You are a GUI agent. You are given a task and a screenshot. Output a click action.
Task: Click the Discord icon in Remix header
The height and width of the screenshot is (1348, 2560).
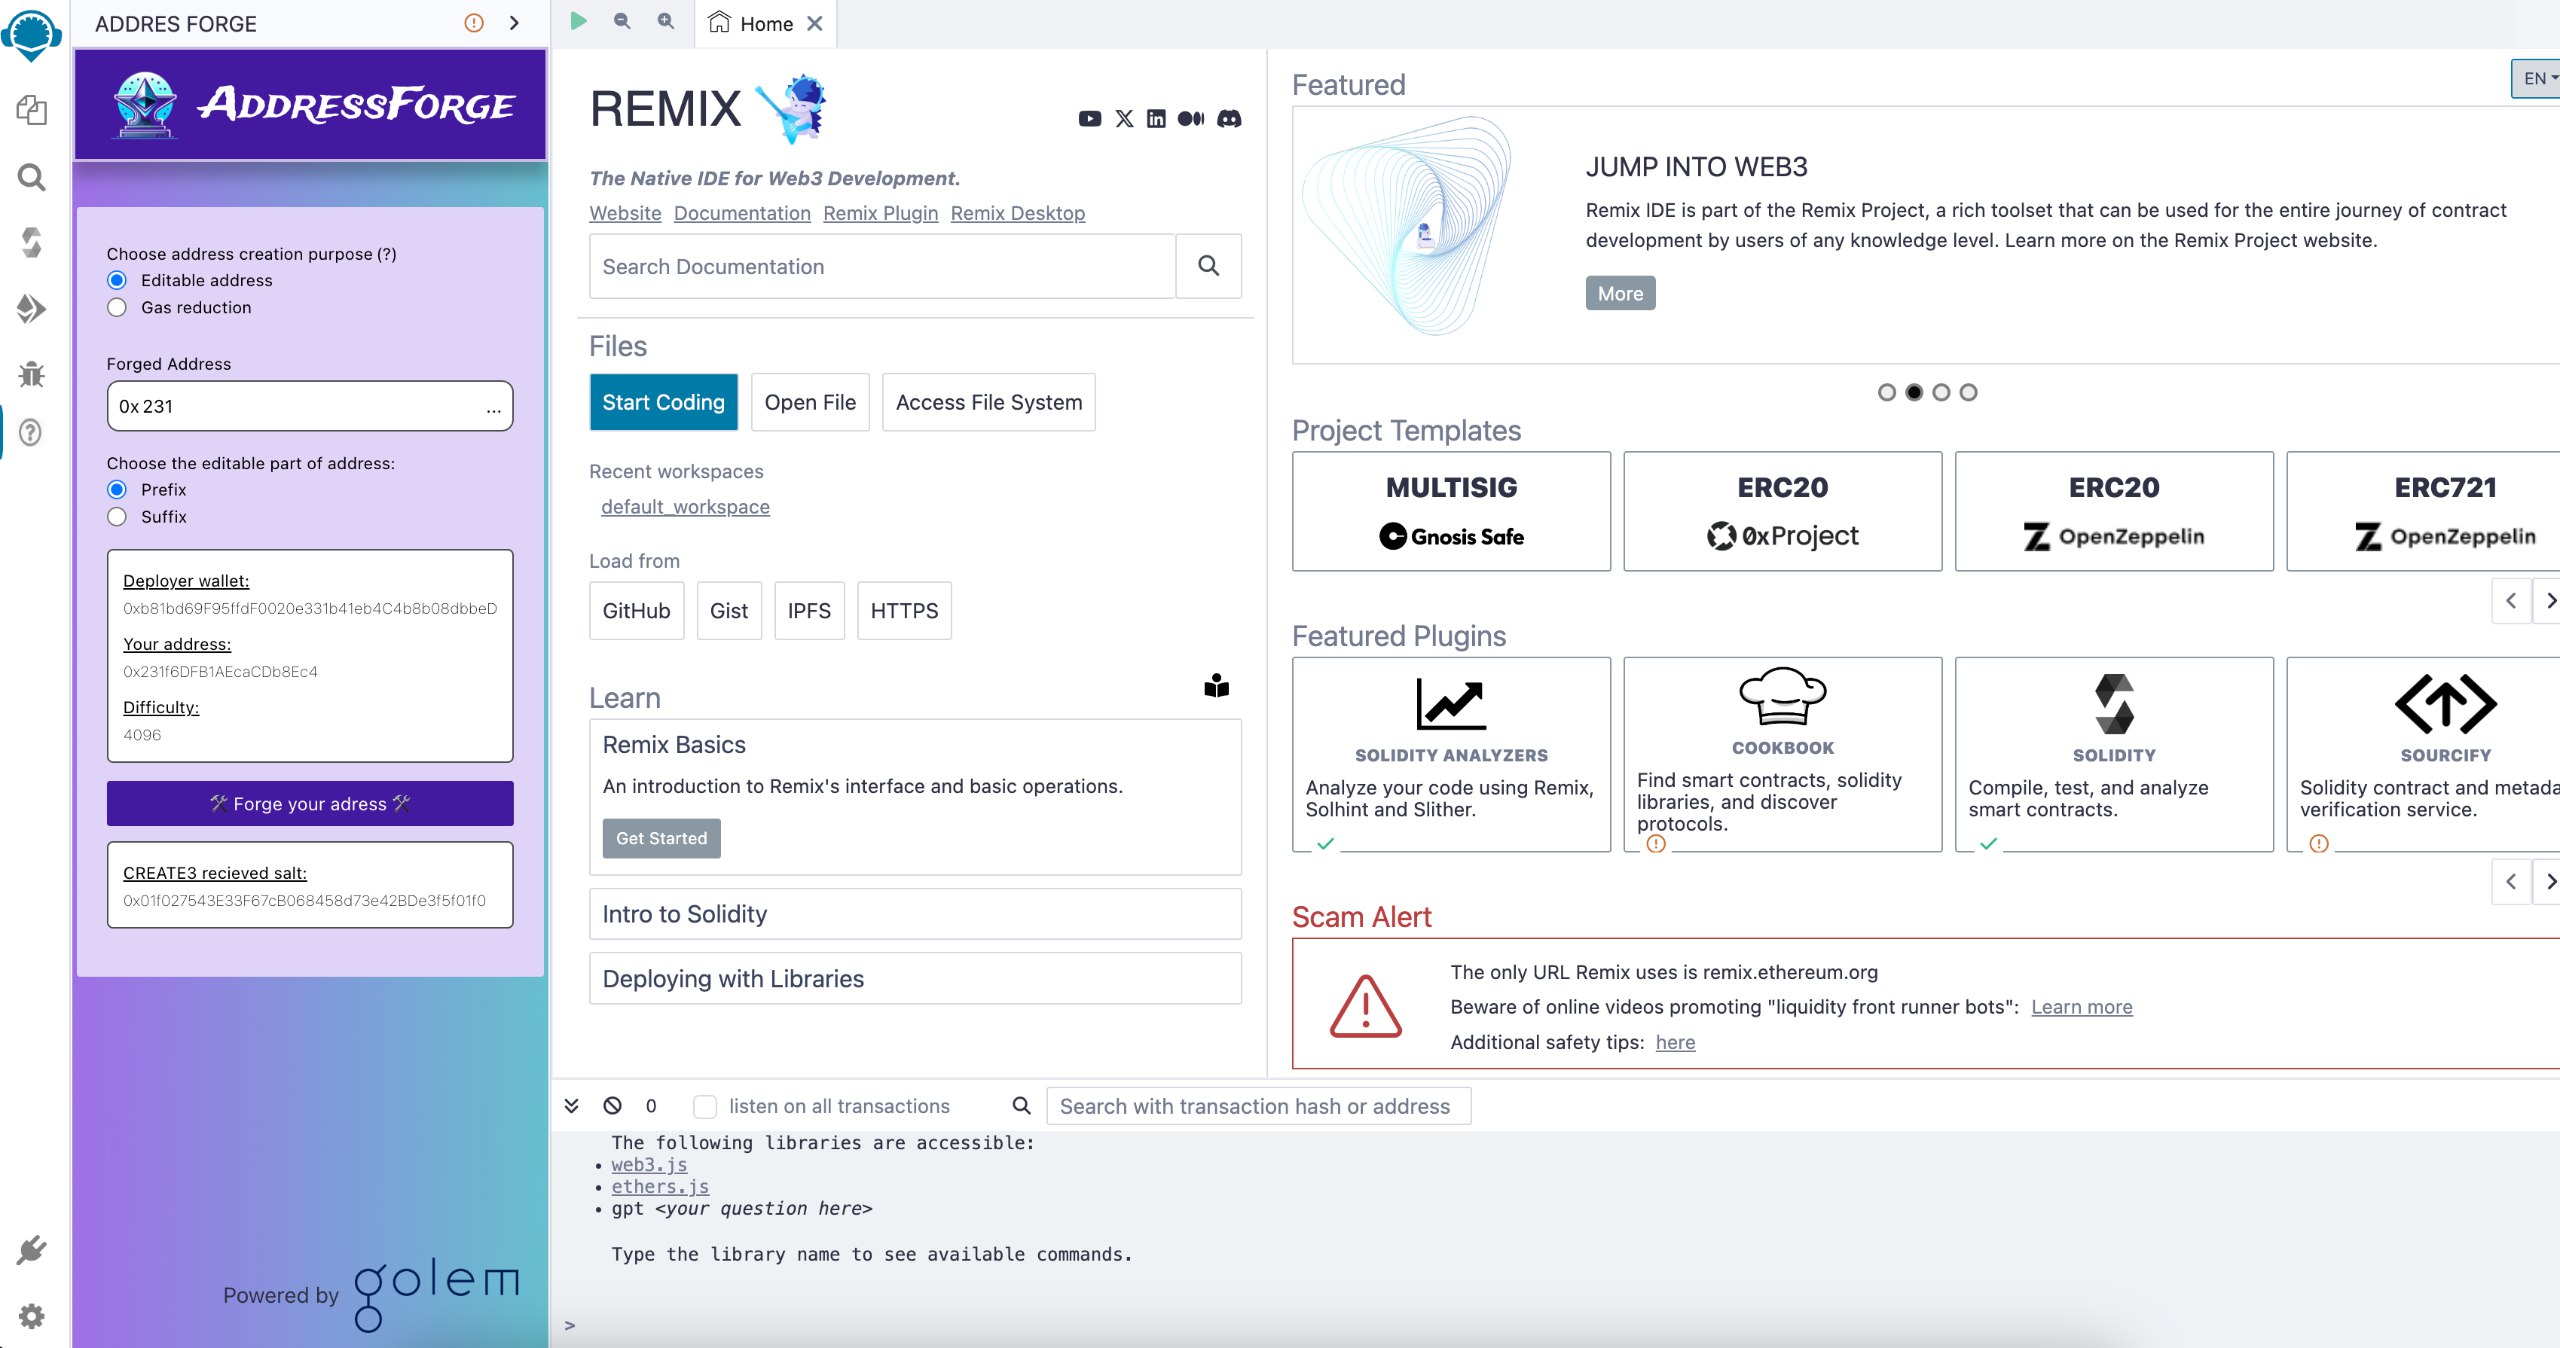coord(1229,119)
